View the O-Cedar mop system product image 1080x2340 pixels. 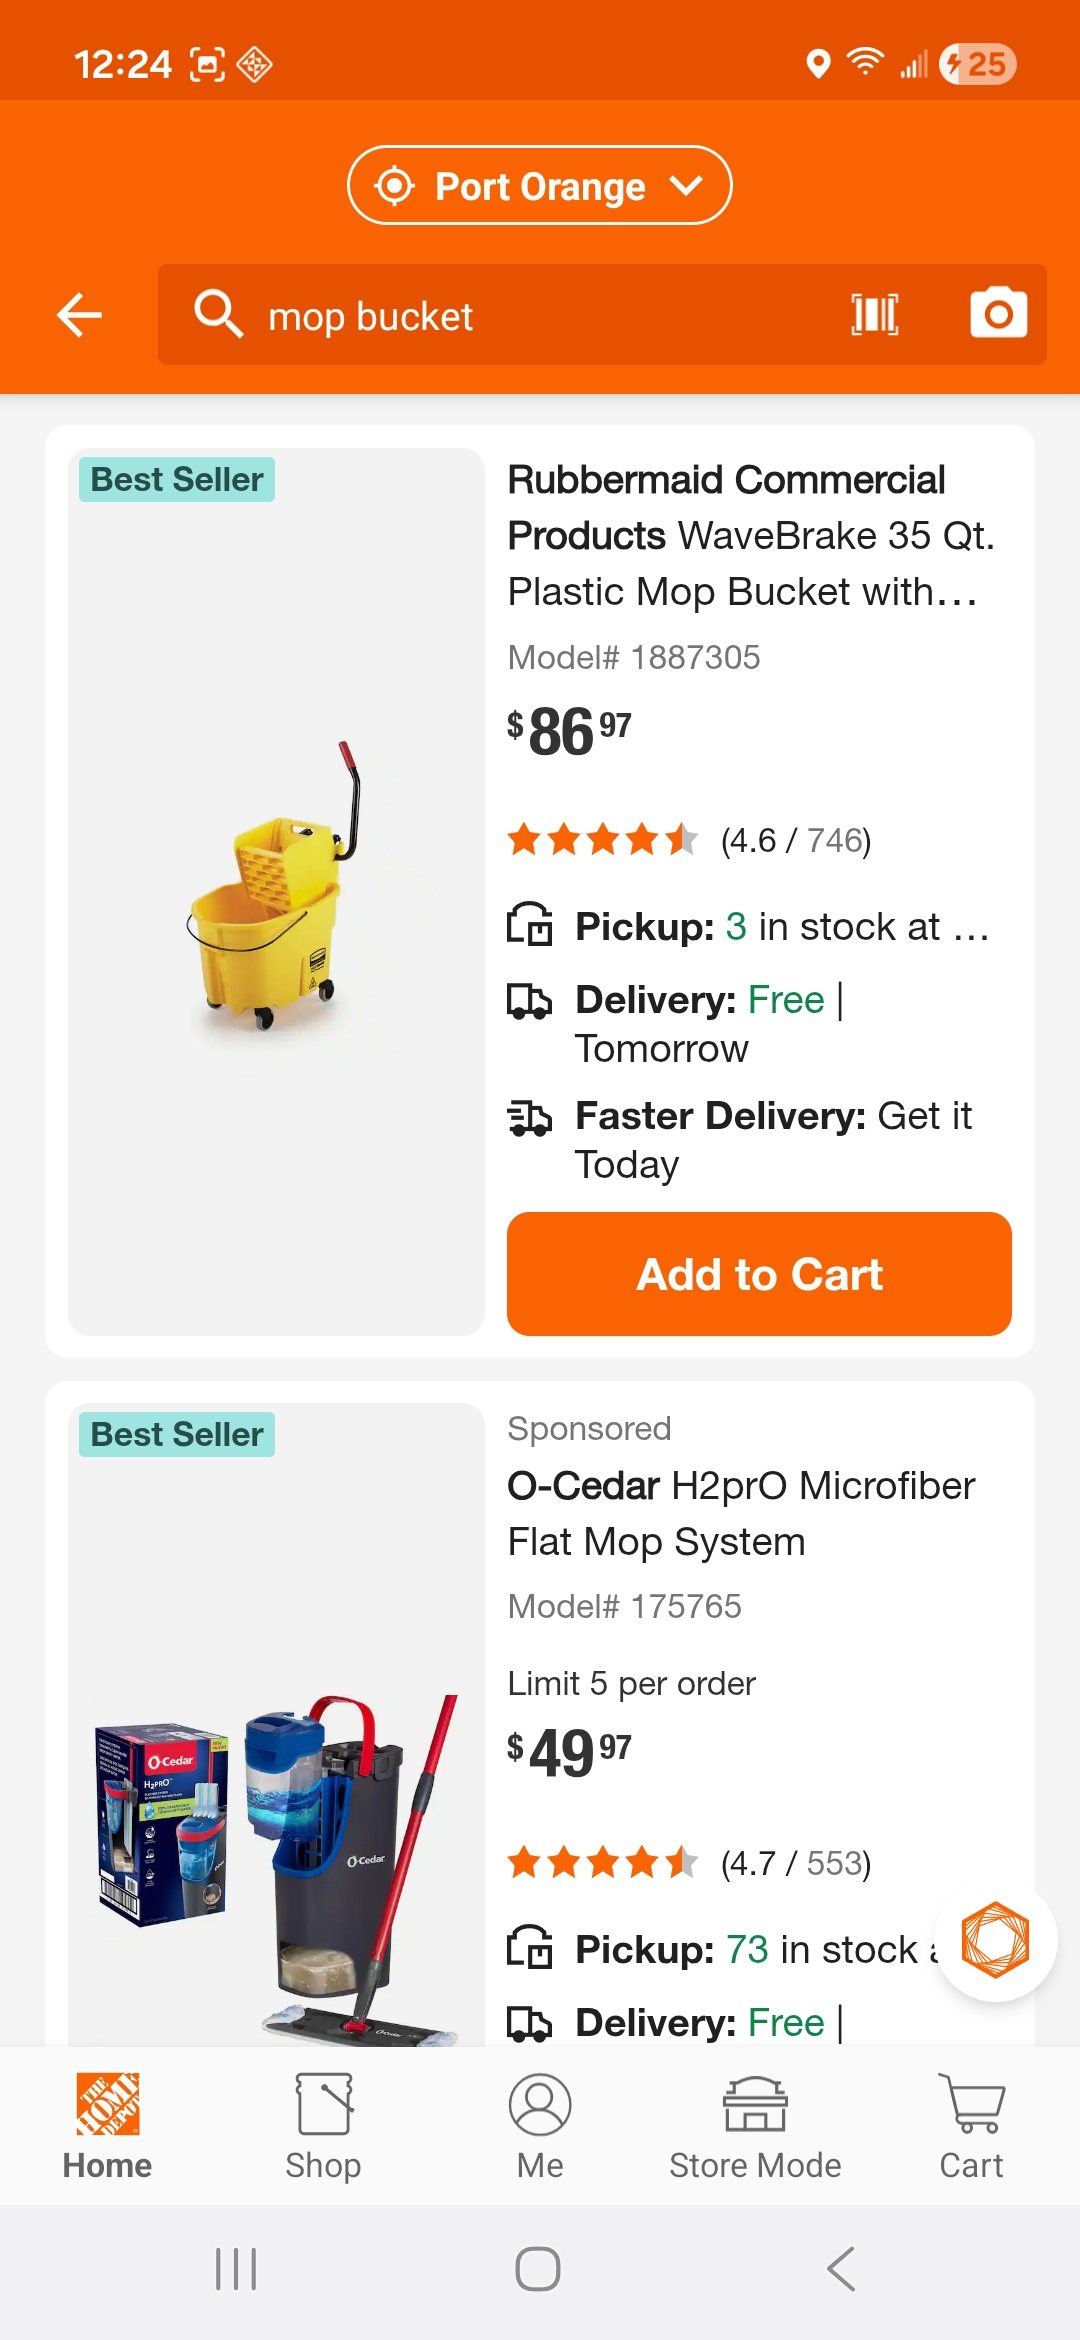[276, 1860]
